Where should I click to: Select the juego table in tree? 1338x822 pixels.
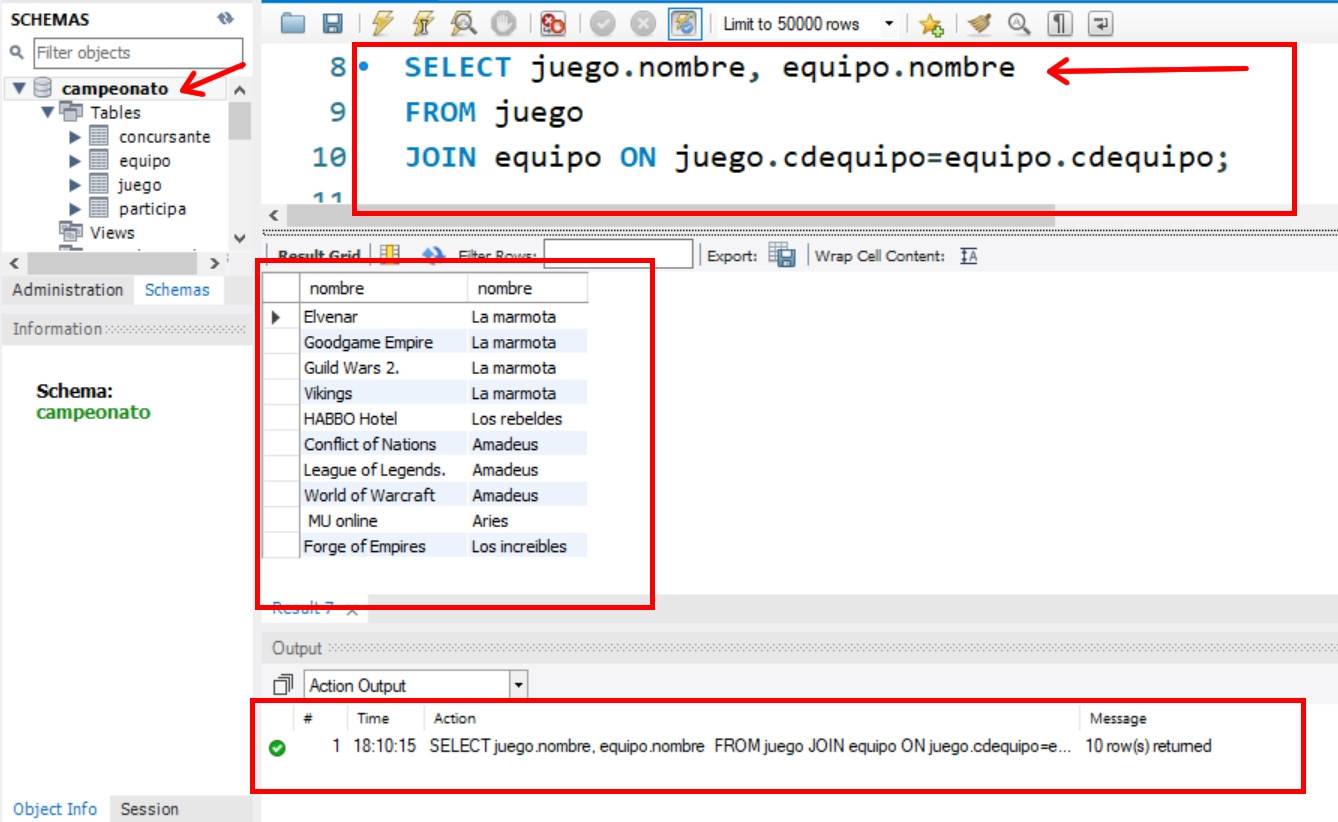tap(140, 185)
